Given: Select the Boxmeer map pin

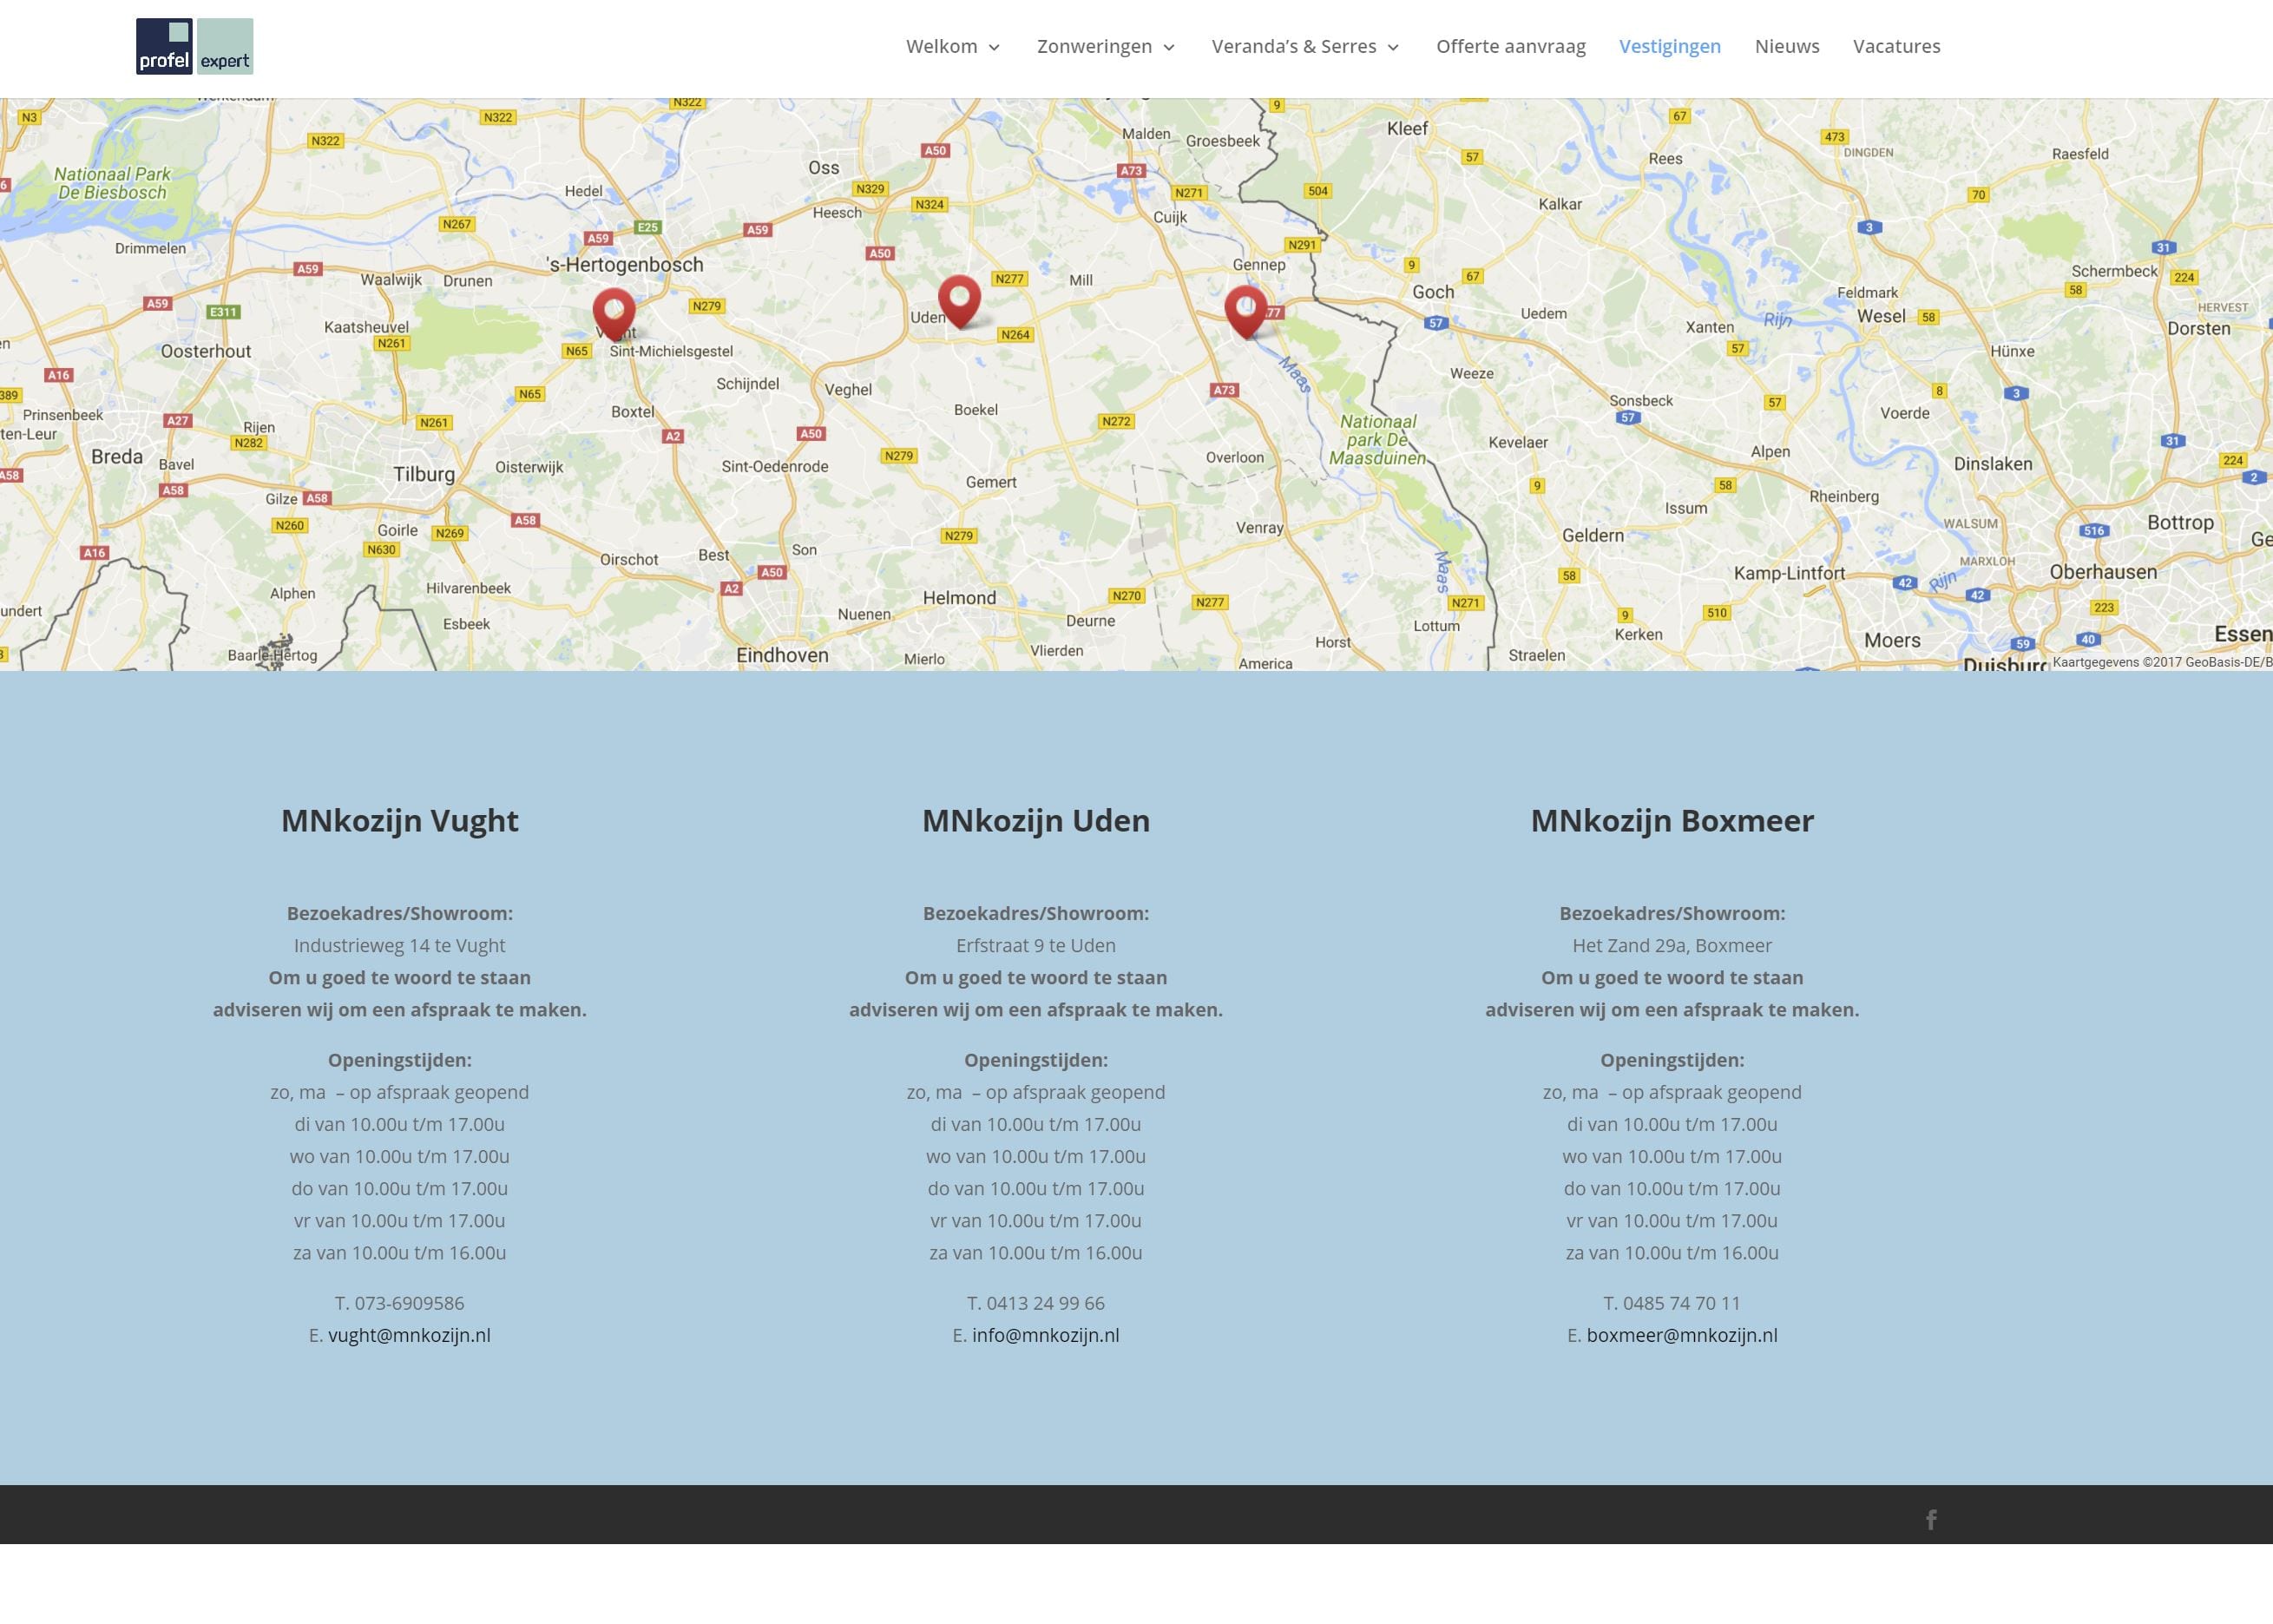Looking at the screenshot, I should [x=1246, y=311].
